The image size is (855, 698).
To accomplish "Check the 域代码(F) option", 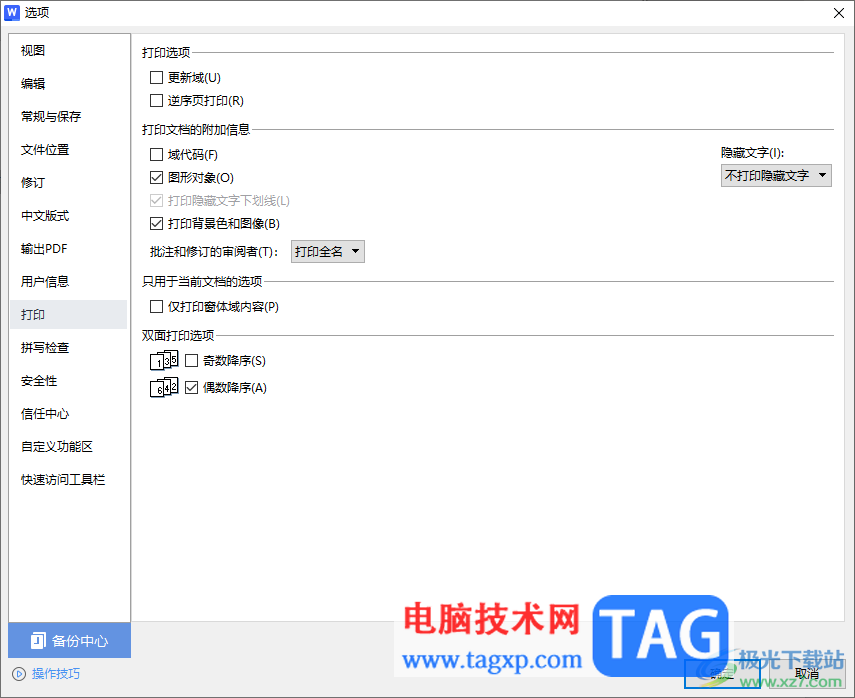I will point(156,155).
